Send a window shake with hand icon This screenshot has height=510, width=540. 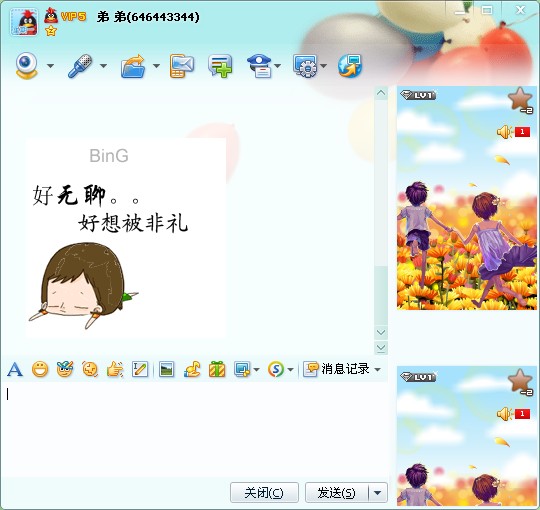(x=115, y=370)
